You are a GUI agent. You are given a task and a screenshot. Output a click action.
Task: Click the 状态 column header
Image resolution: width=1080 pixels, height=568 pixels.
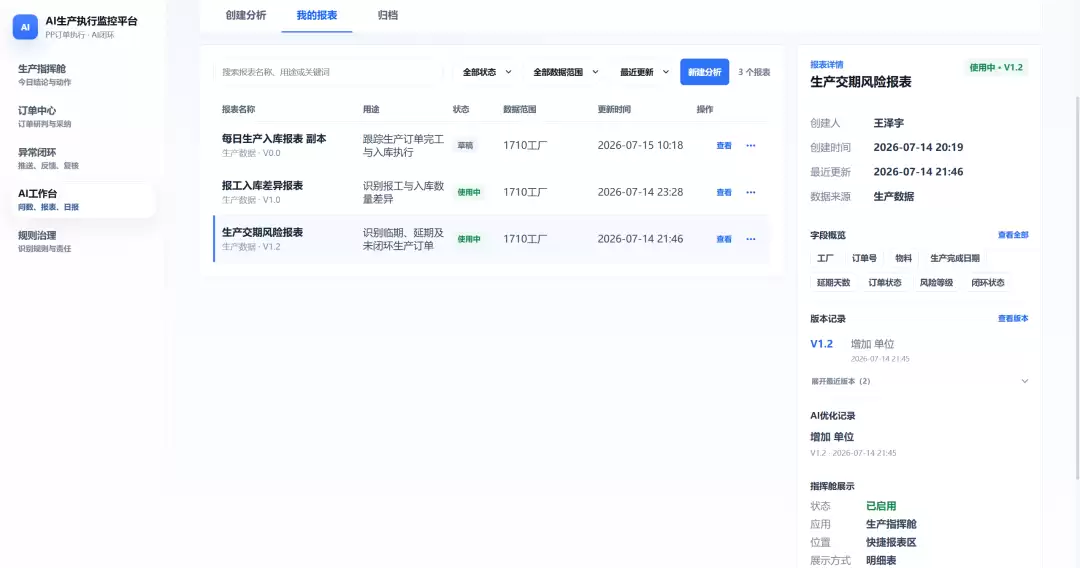click(461, 109)
